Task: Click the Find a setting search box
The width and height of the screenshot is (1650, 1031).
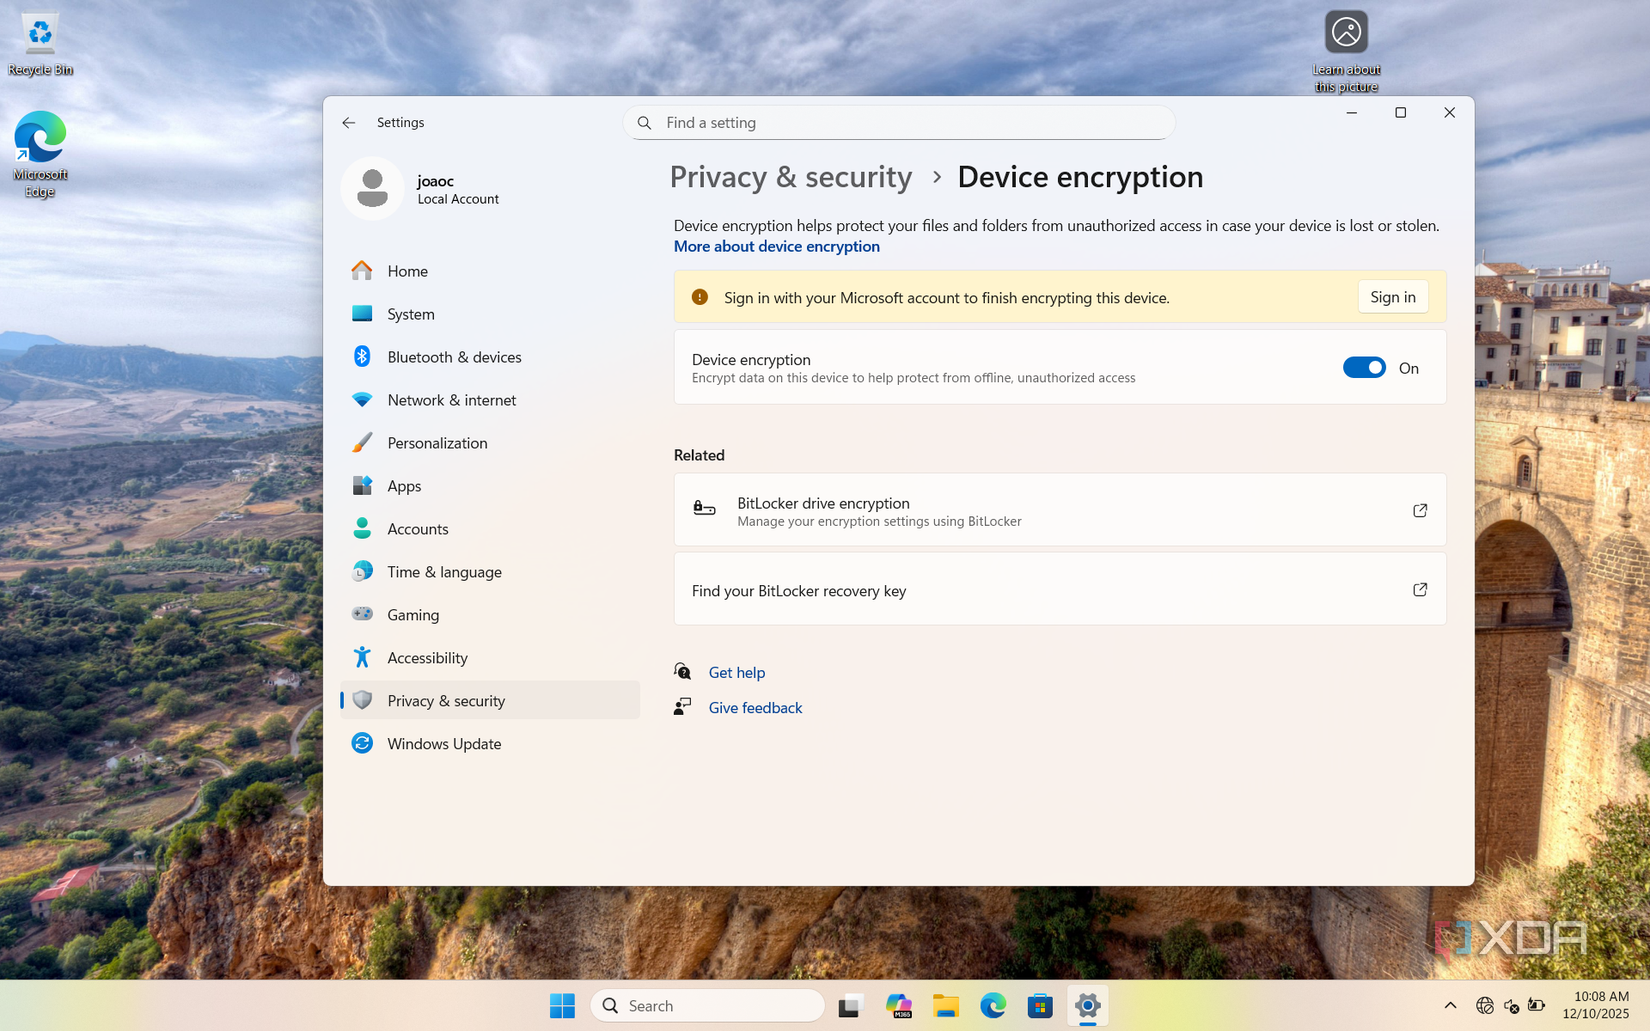Action: 897,122
